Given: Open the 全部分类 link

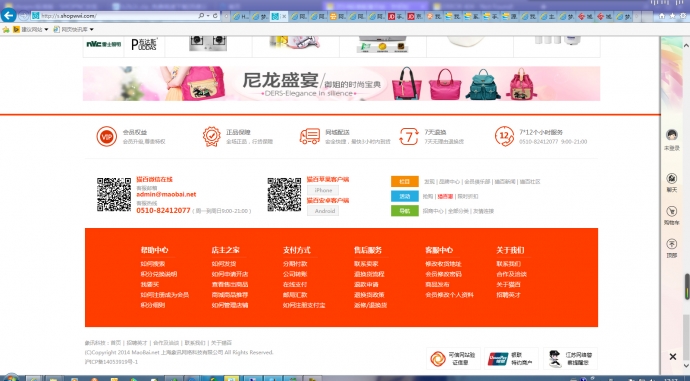Looking at the screenshot, I should (458, 211).
